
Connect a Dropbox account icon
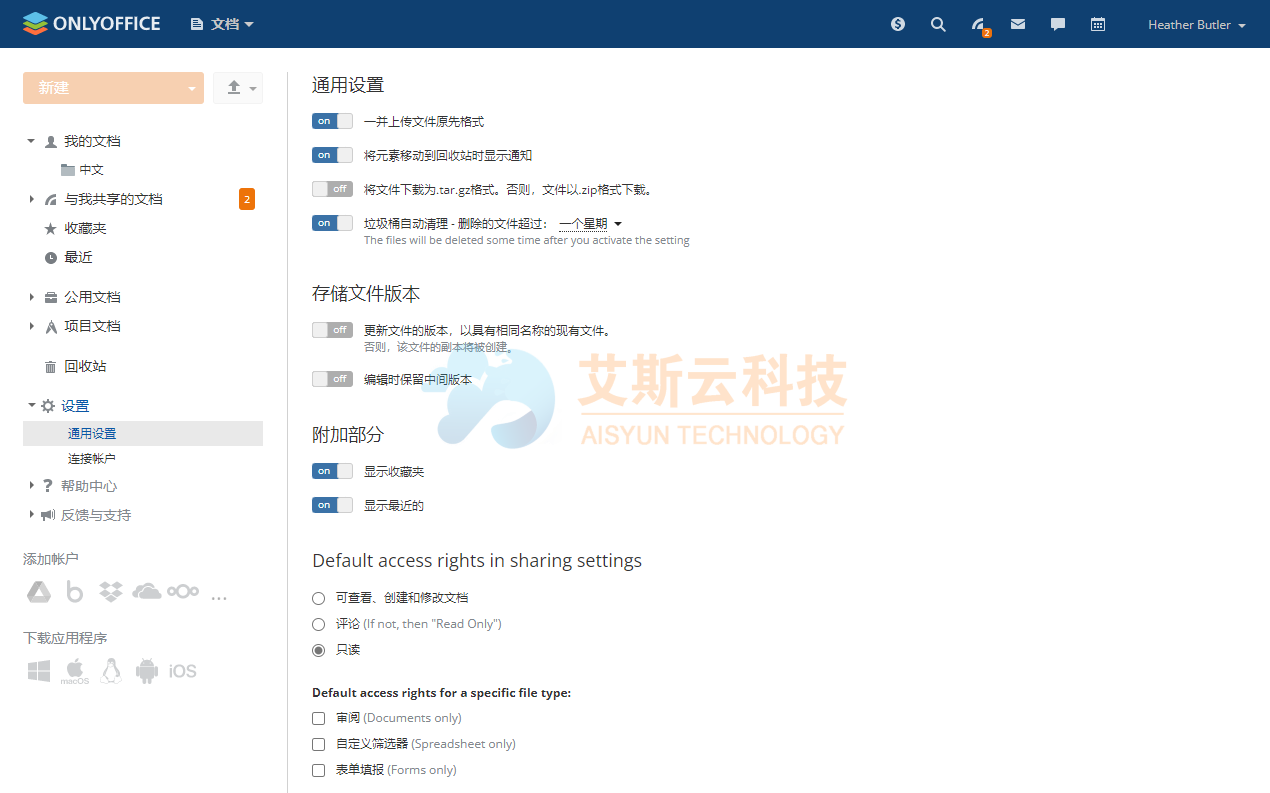pyautogui.click(x=111, y=592)
